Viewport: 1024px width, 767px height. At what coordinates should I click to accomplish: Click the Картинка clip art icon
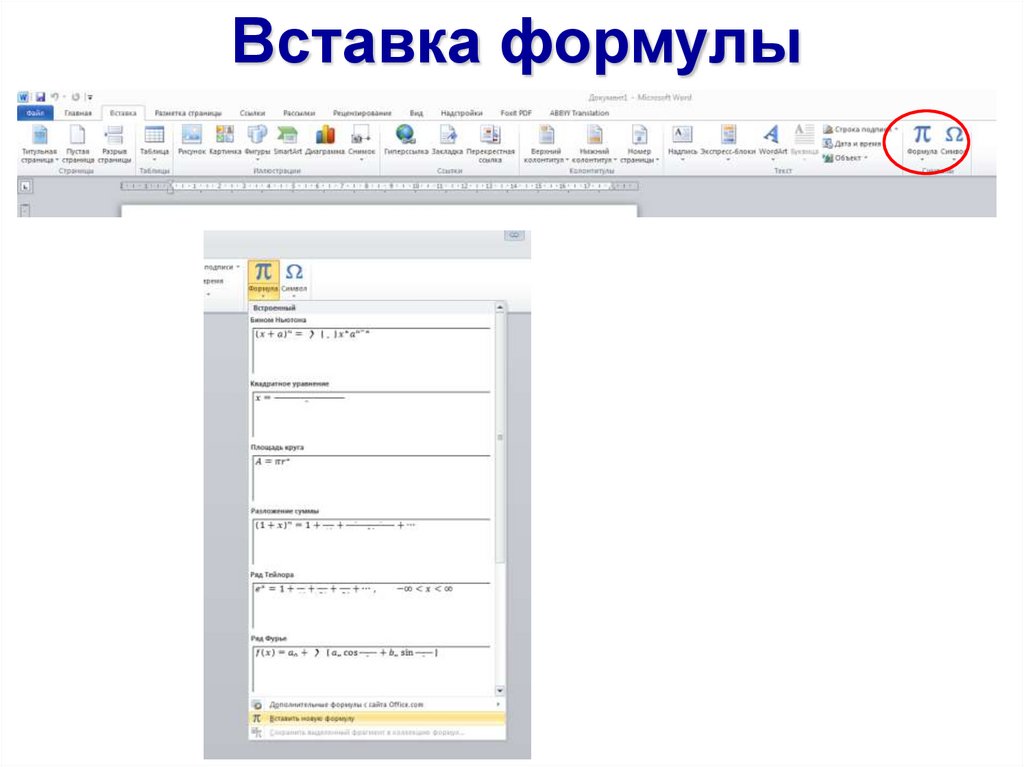[x=225, y=135]
